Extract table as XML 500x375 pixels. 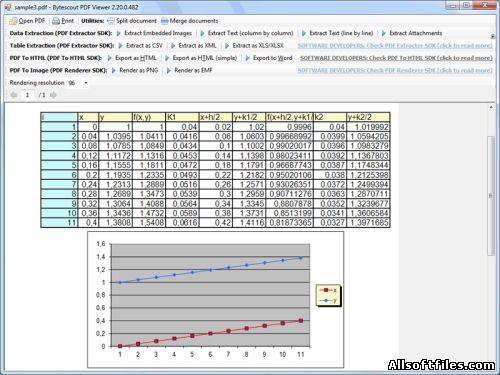click(x=194, y=45)
